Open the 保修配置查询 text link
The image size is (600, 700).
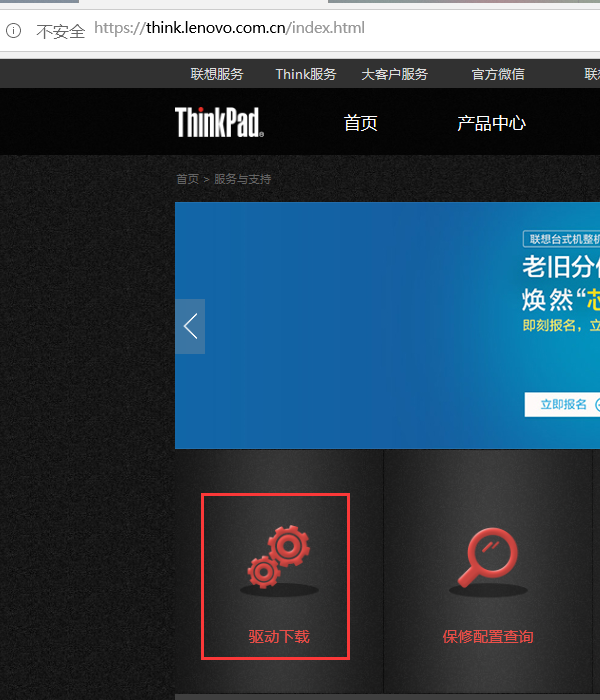click(488, 636)
